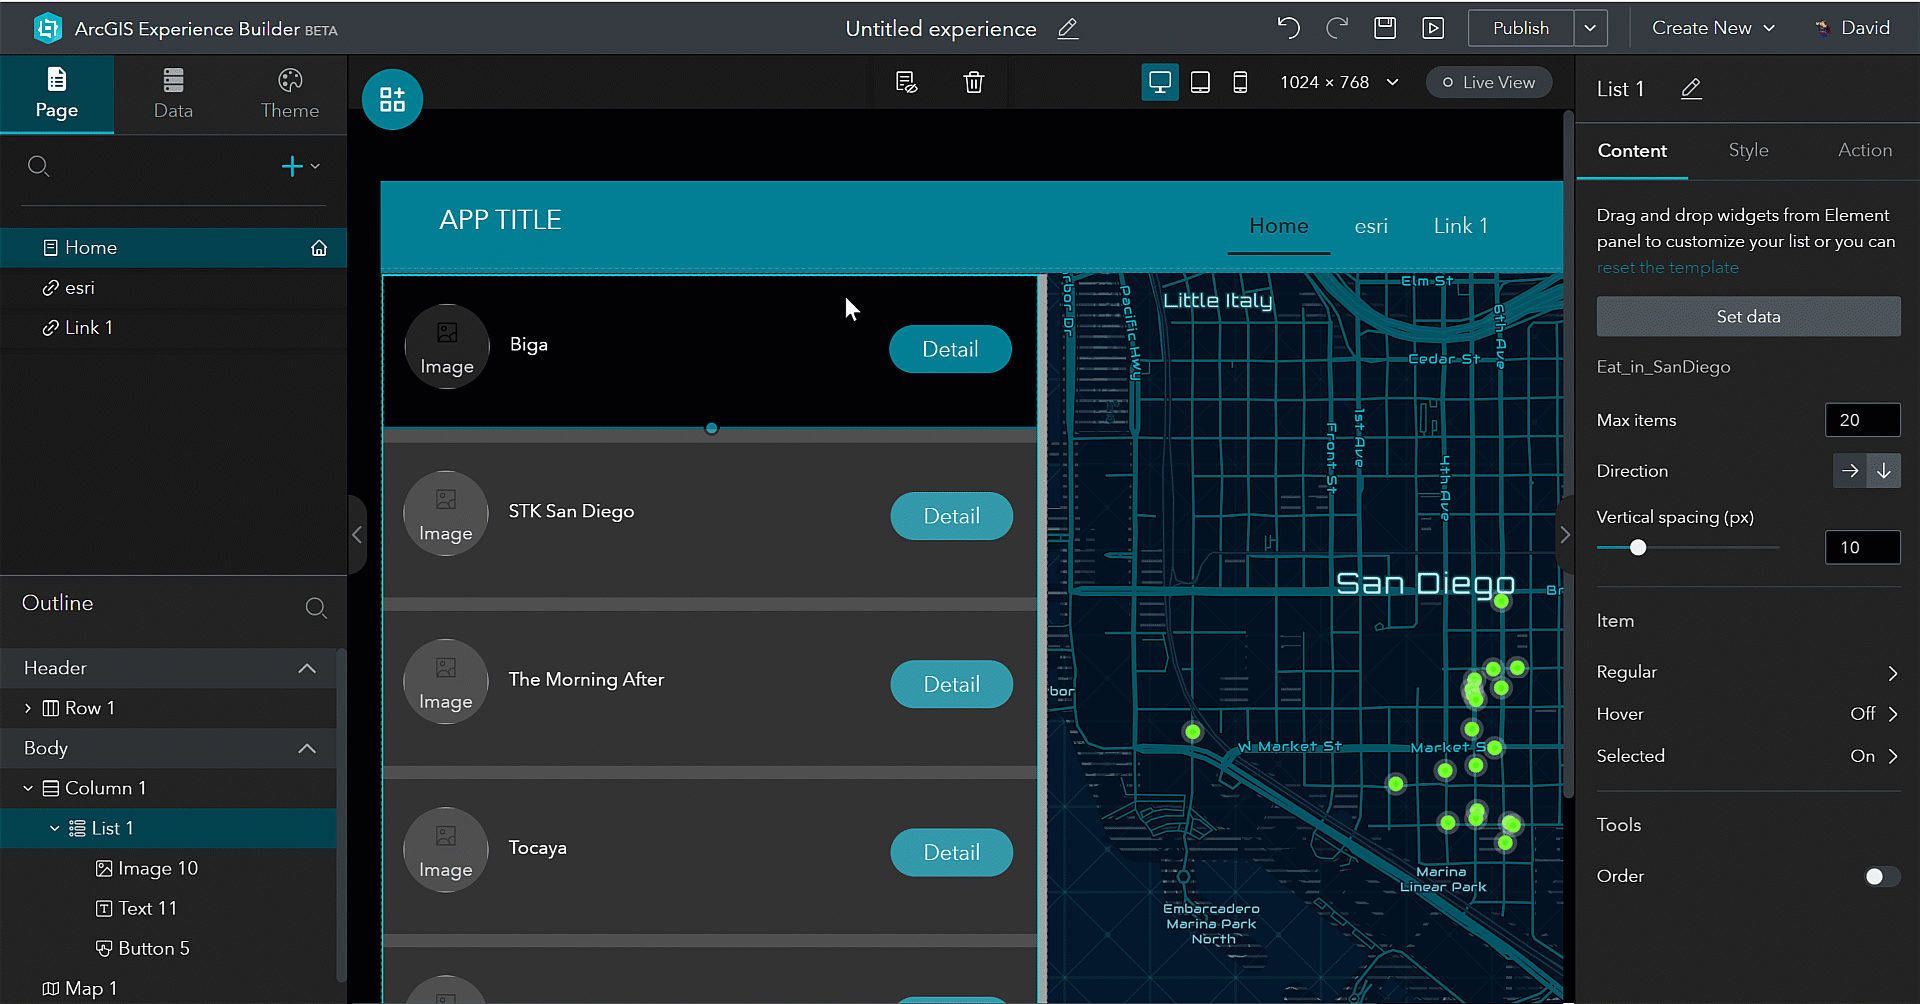Switch to mobile phone device view

(1240, 82)
